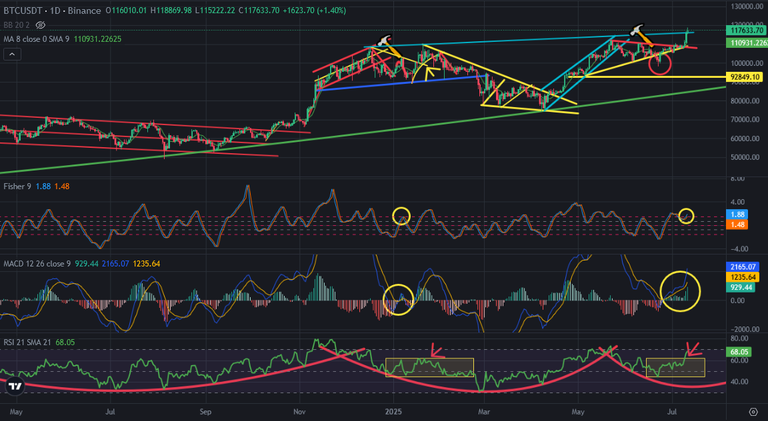Click the May label following Mar on time axis
This screenshot has width=768, height=421.
578,412
